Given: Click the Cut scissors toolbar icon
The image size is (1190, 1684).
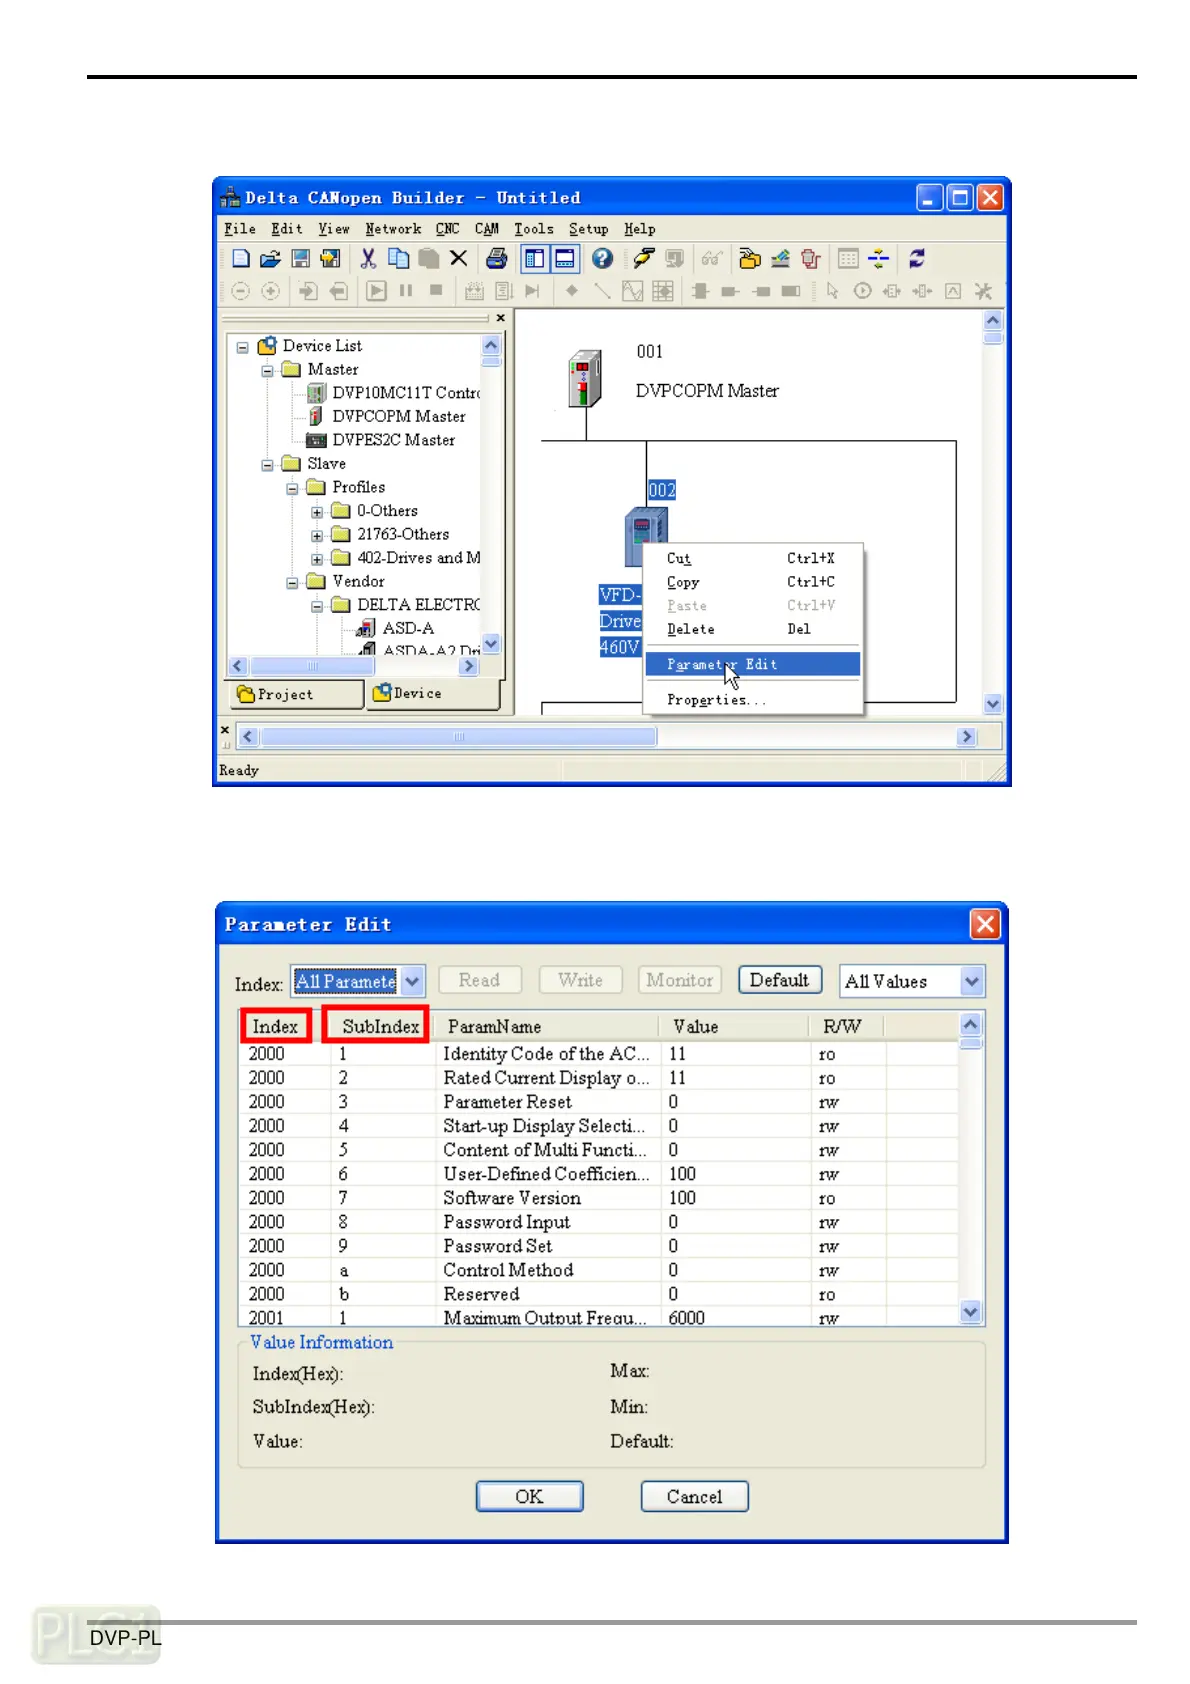Looking at the screenshot, I should tap(368, 259).
